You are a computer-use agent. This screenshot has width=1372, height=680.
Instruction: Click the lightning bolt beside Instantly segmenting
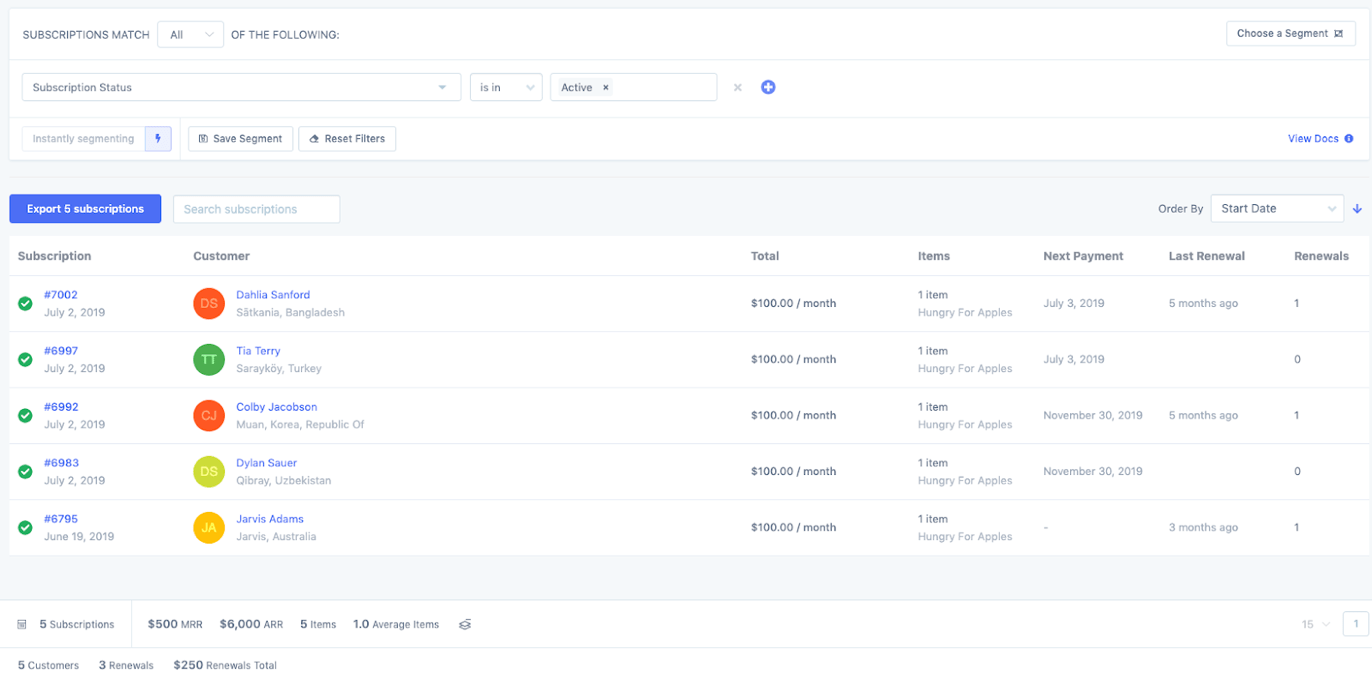pos(158,138)
